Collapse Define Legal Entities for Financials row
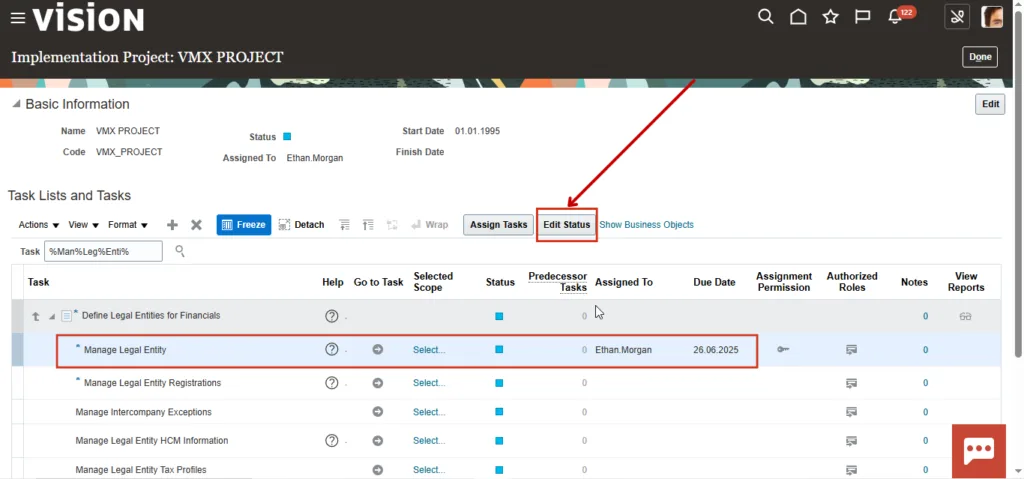Image resolution: width=1024 pixels, height=479 pixels. tap(52, 316)
